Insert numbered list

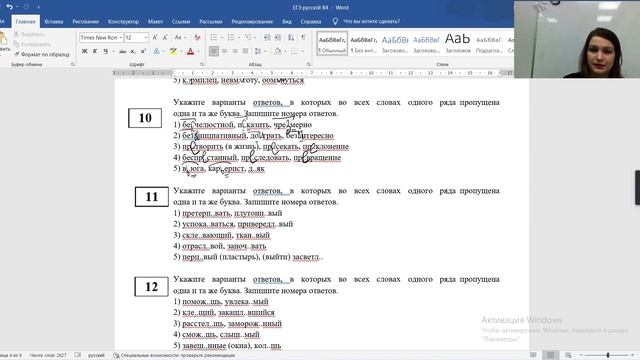point(231,38)
